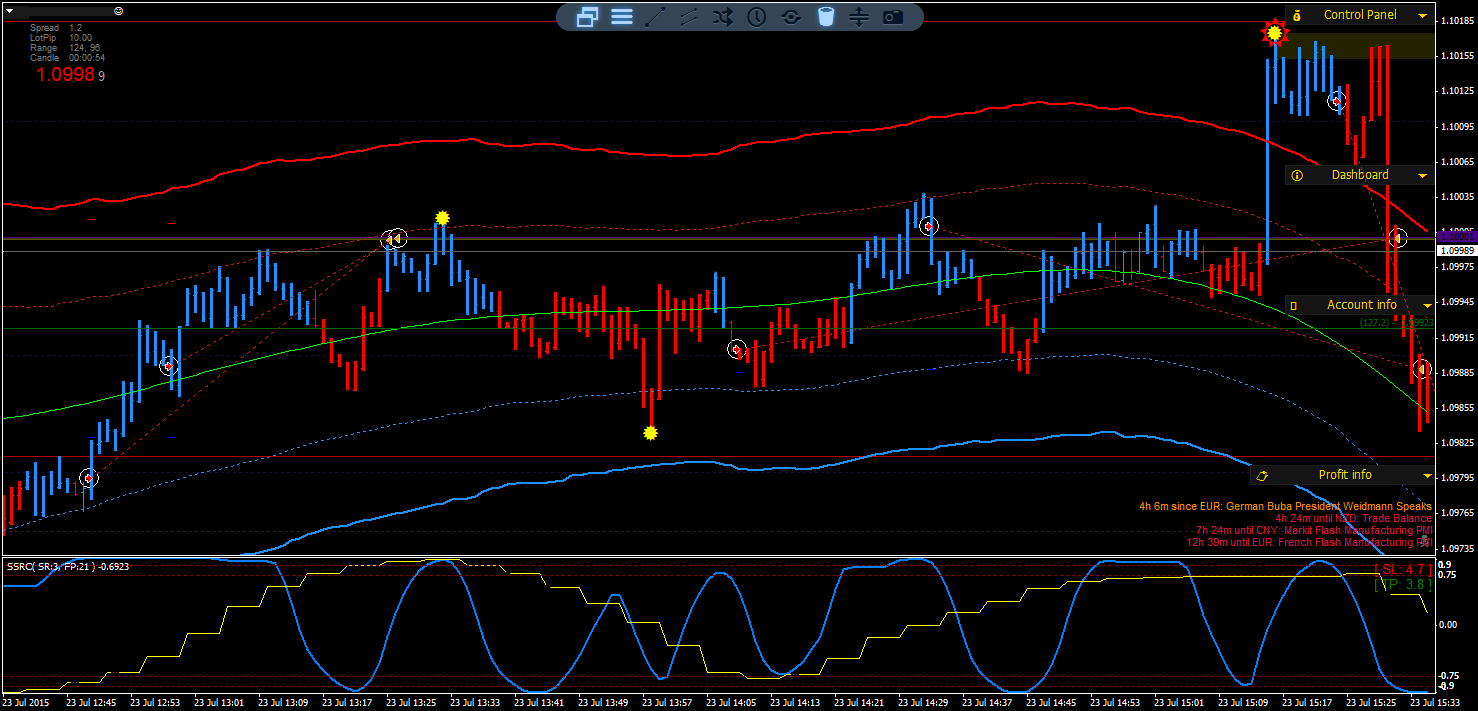Click the circled signal marker near 12:45

click(x=88, y=478)
